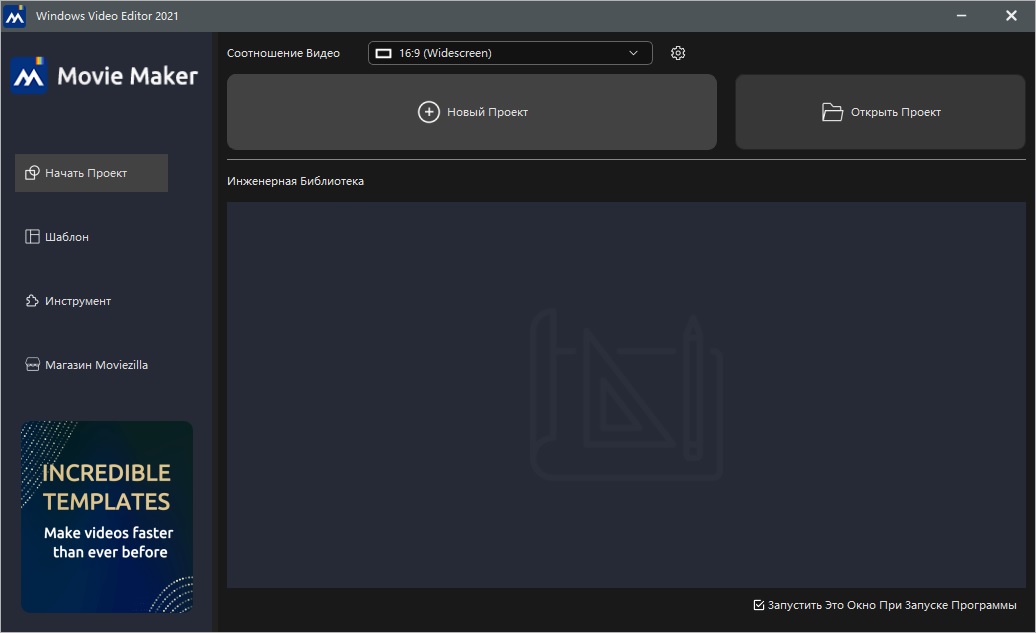Click the Шаблон template icon in sidebar
Screen dimensions: 1036x633
point(31,236)
